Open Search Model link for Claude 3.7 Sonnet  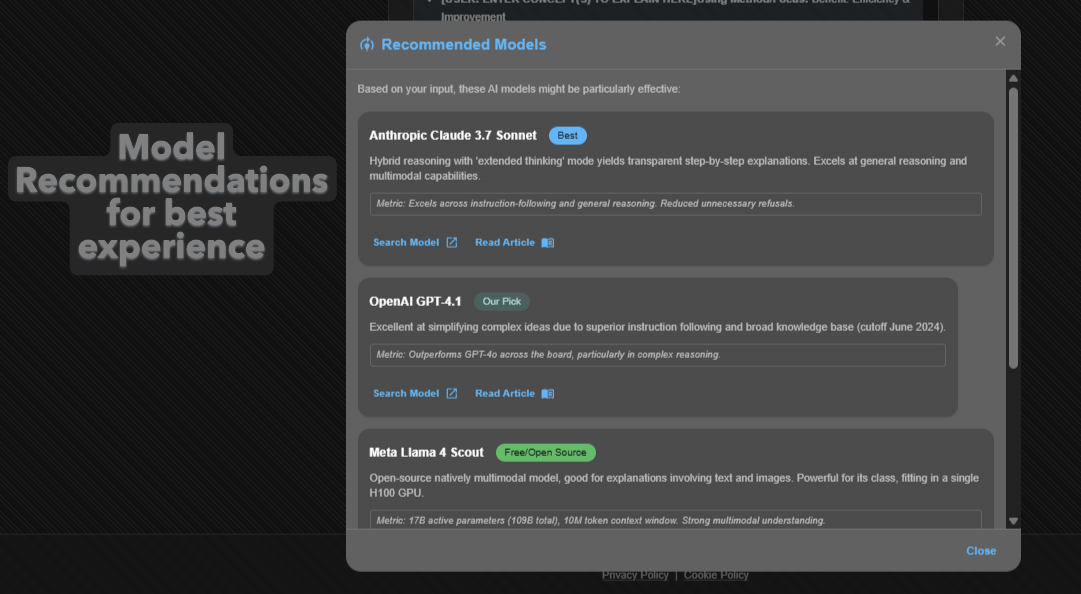pyautogui.click(x=405, y=243)
